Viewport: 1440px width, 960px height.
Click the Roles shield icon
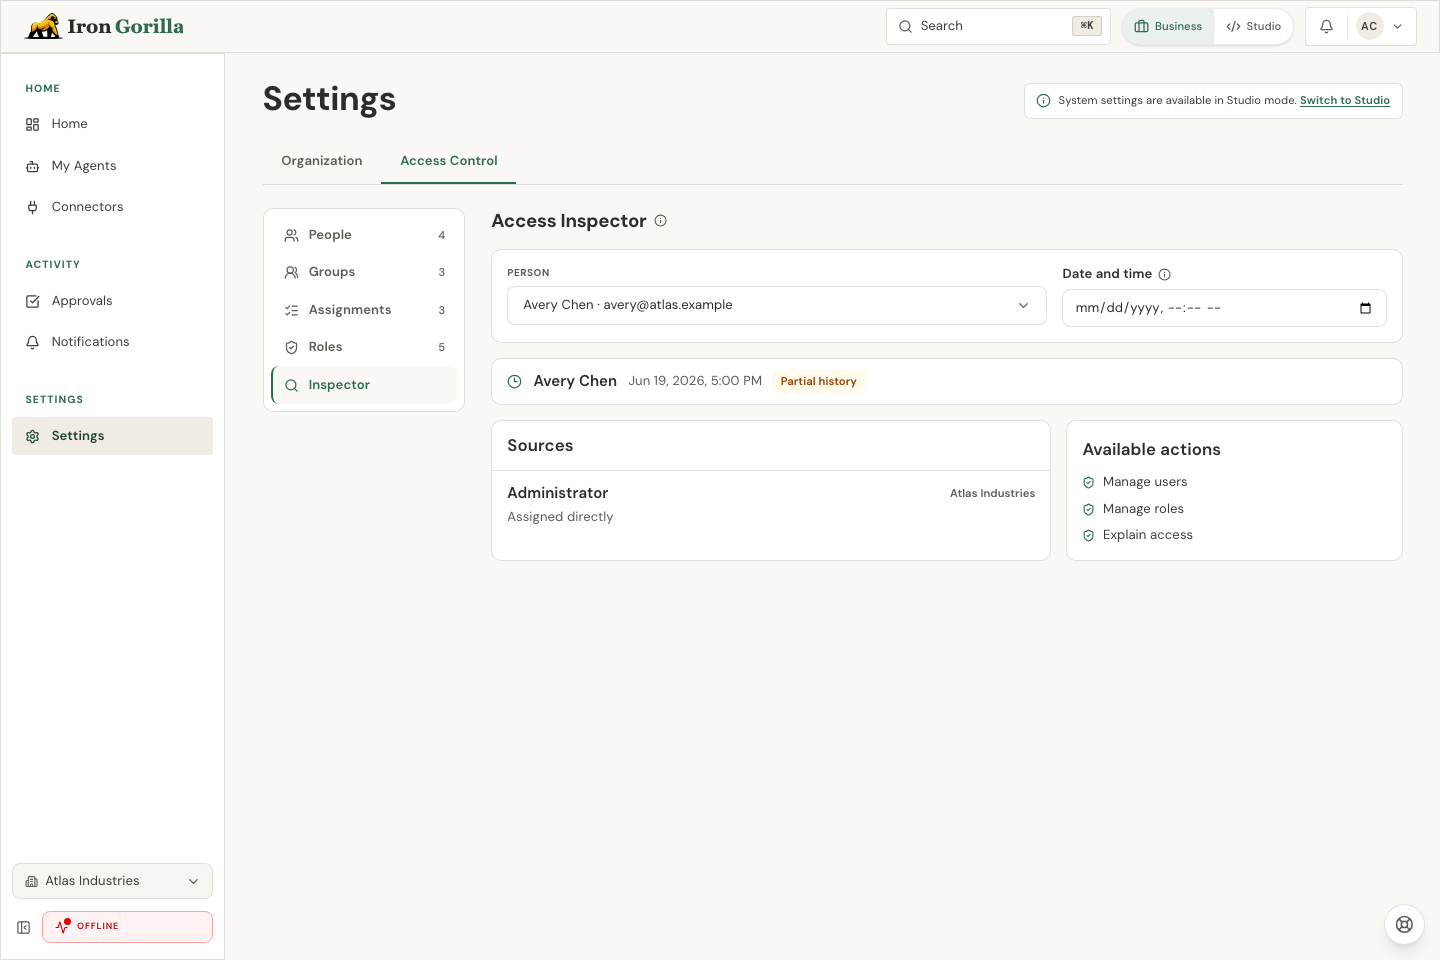coord(292,347)
